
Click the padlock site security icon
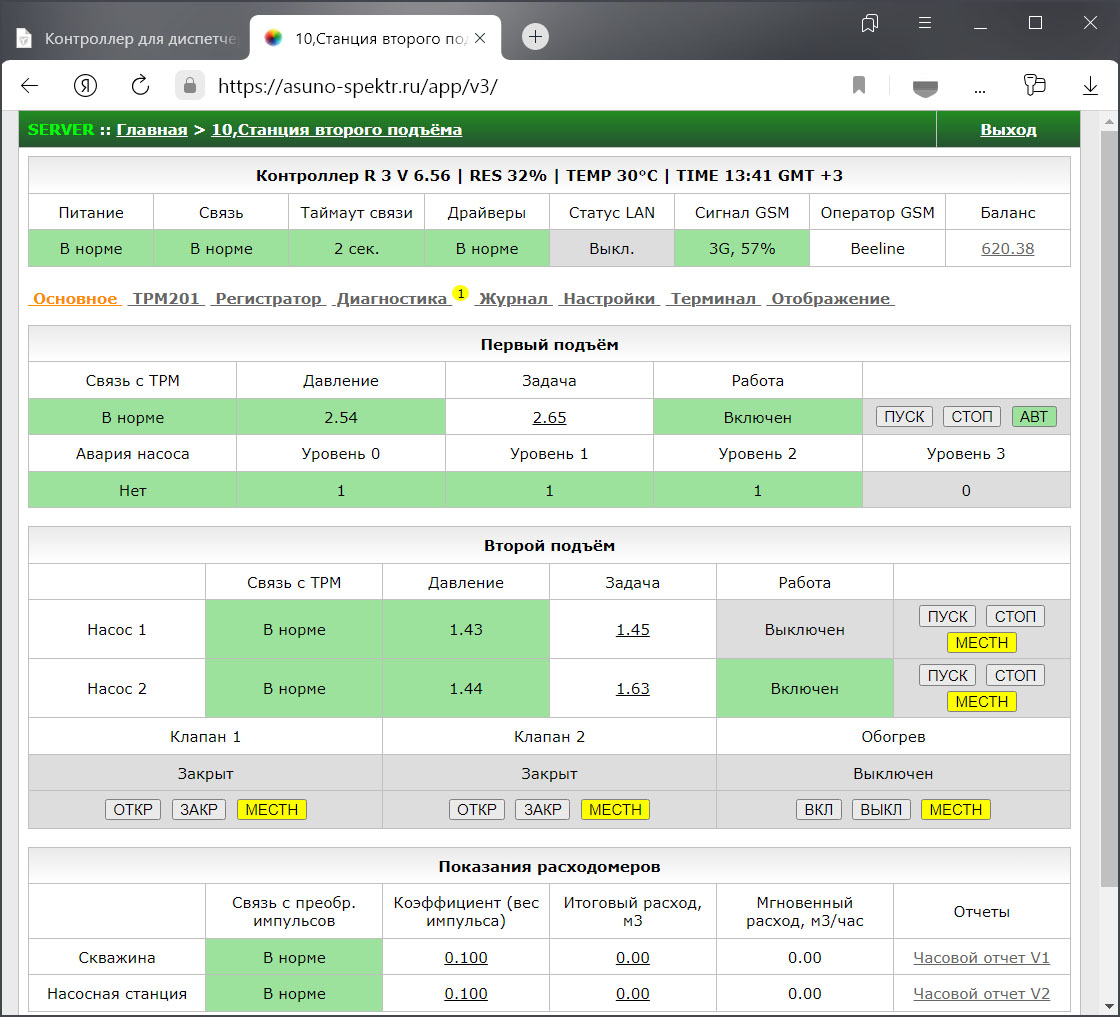click(190, 86)
